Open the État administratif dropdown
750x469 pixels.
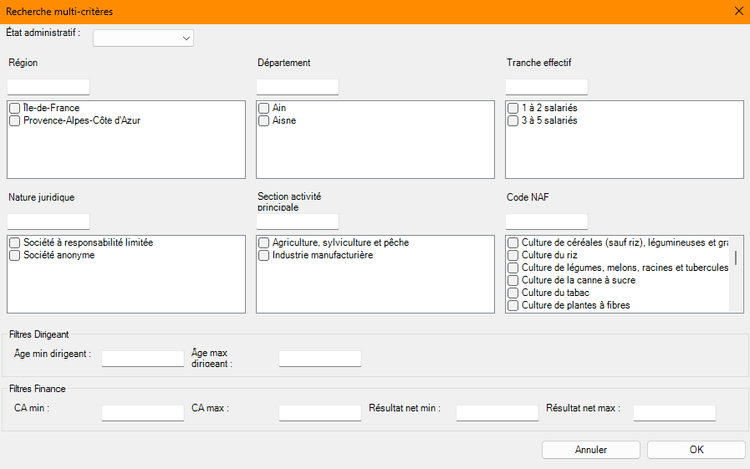tap(143, 38)
